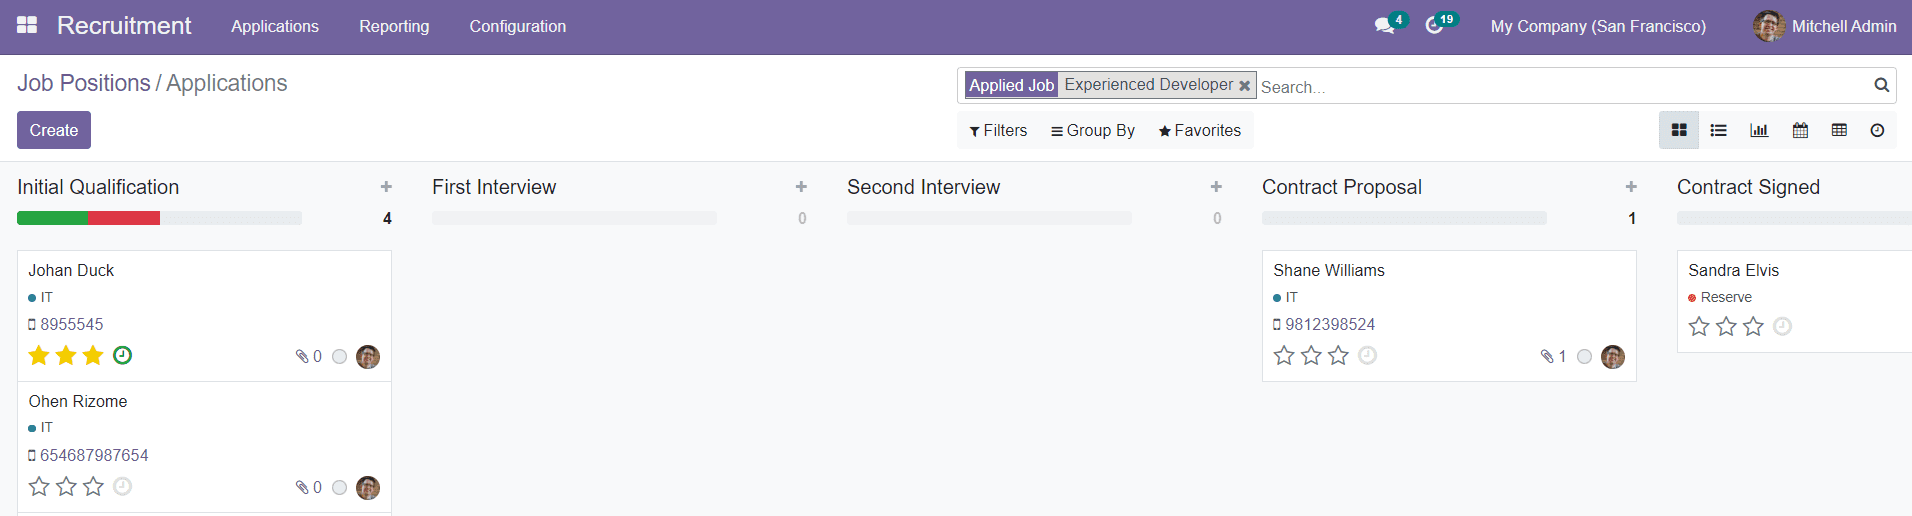Image resolution: width=1912 pixels, height=516 pixels.
Task: Toggle kanban state circle on Ohen Rizome card
Action: click(x=339, y=488)
